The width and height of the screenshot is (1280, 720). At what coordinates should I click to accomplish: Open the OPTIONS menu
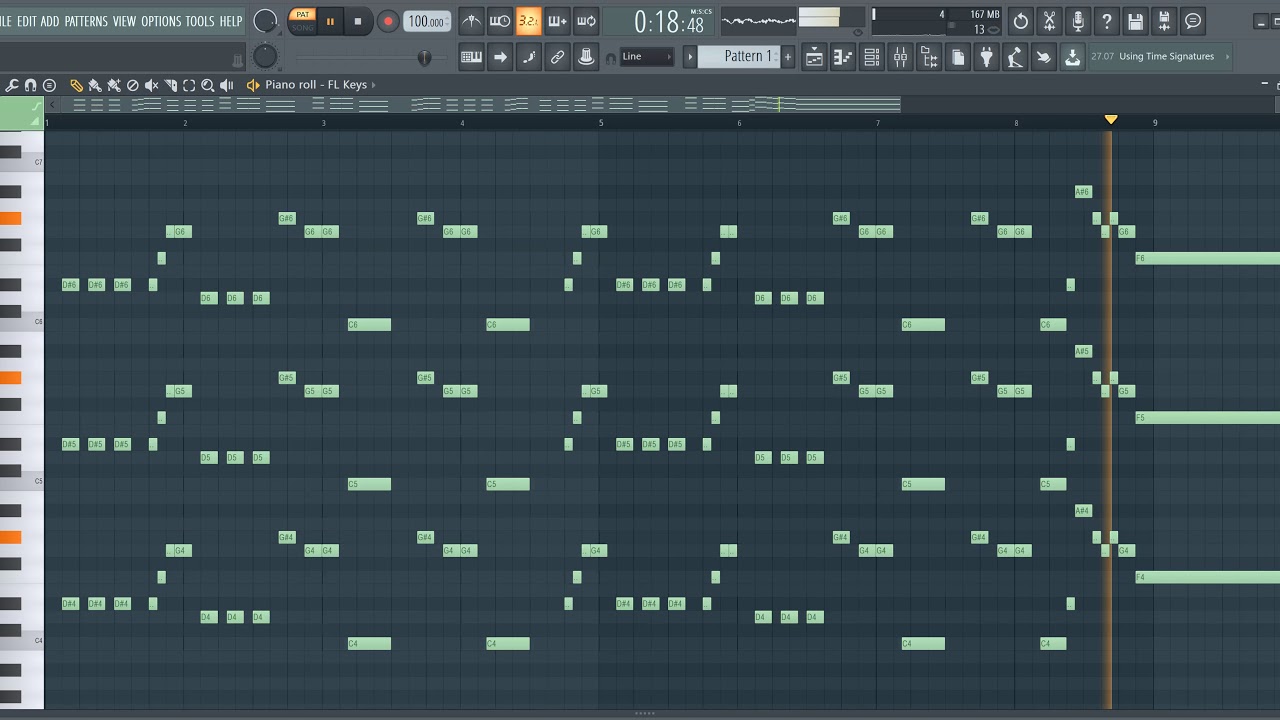161,21
